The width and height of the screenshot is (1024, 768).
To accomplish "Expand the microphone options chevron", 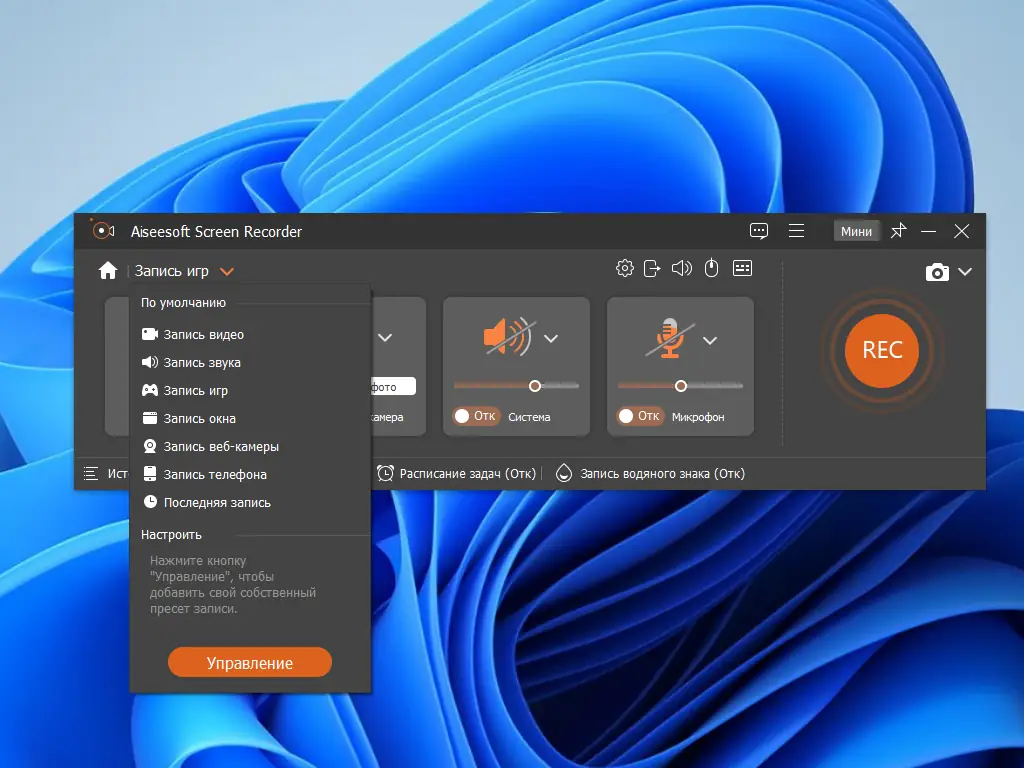I will [710, 340].
